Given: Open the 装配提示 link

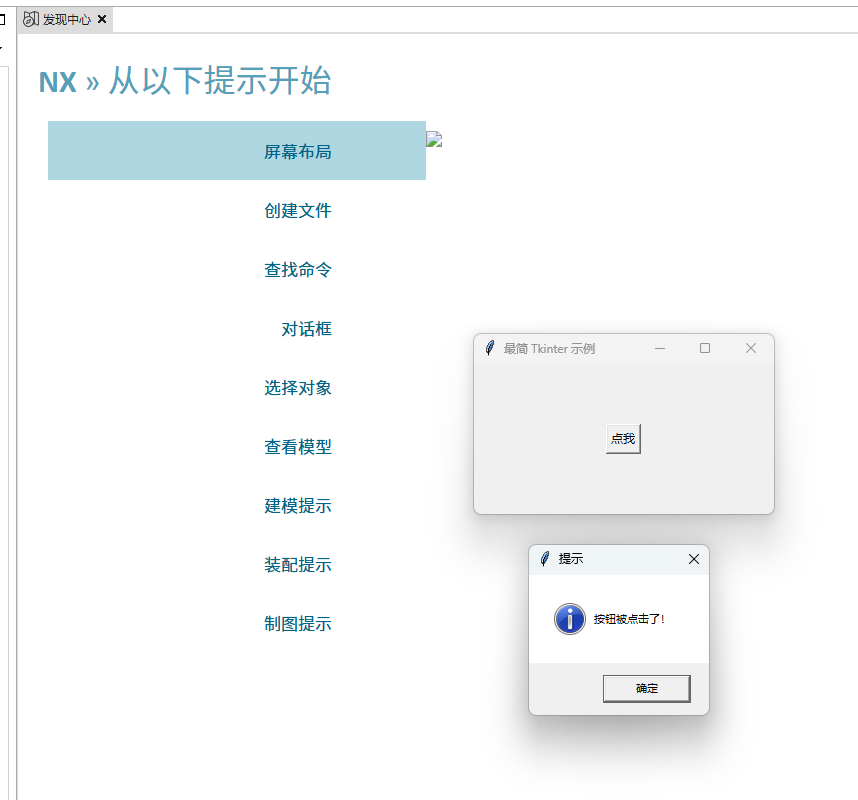Looking at the screenshot, I should pyautogui.click(x=297, y=564).
